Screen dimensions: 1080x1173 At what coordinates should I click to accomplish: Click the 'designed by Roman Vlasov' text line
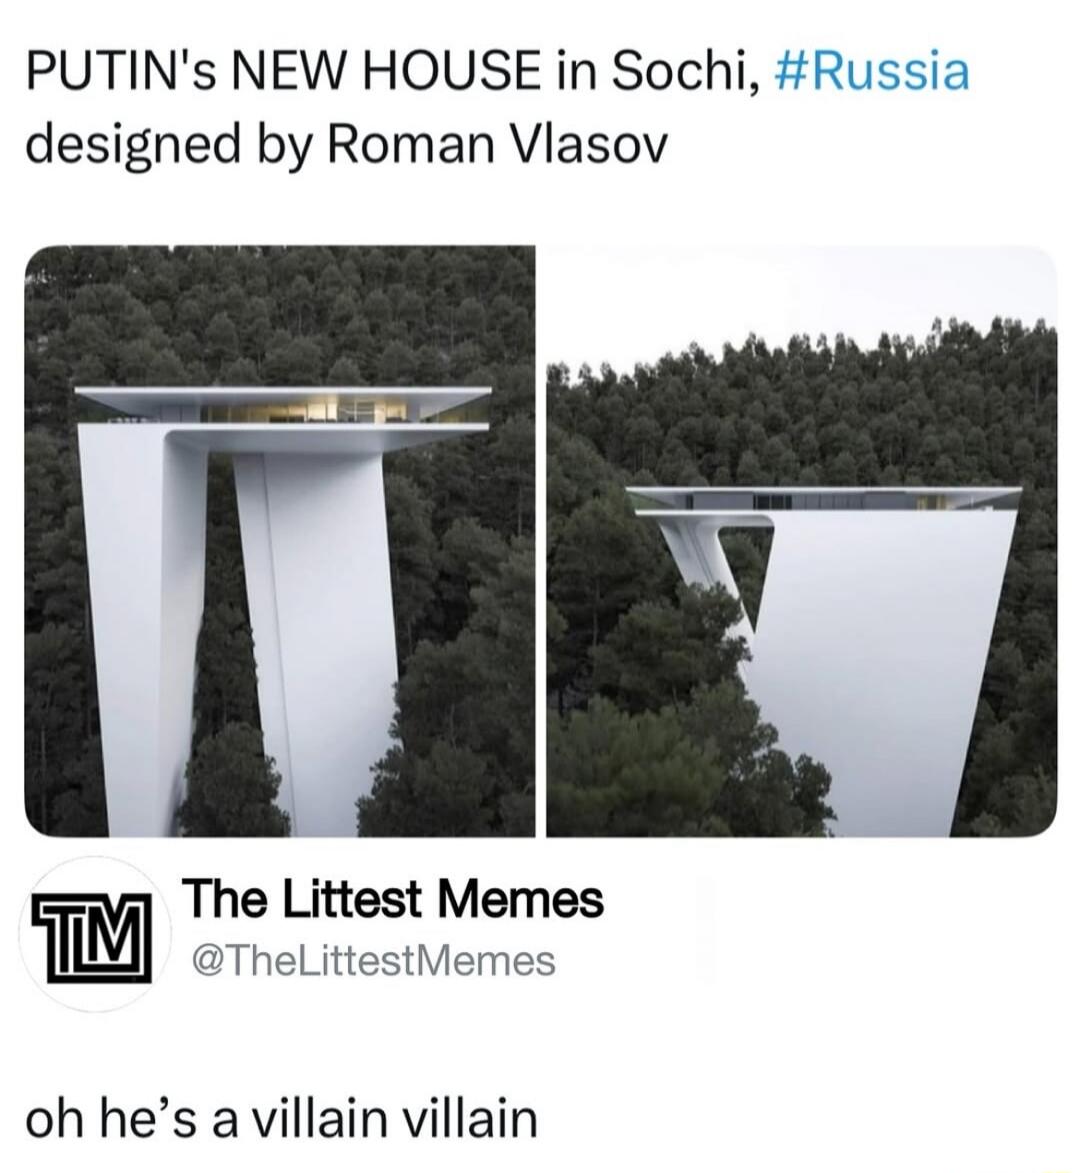(345, 147)
